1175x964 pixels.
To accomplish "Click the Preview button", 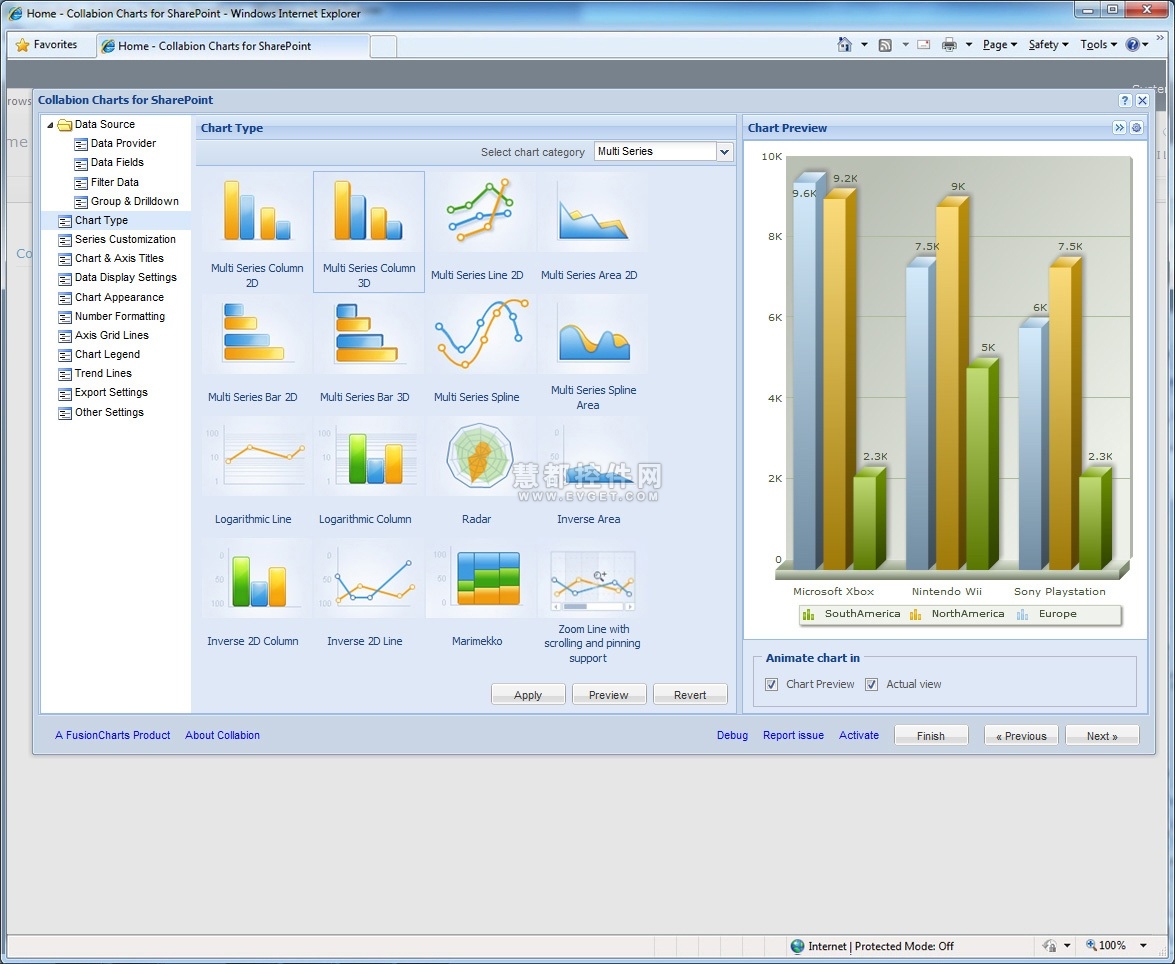I will [609, 695].
